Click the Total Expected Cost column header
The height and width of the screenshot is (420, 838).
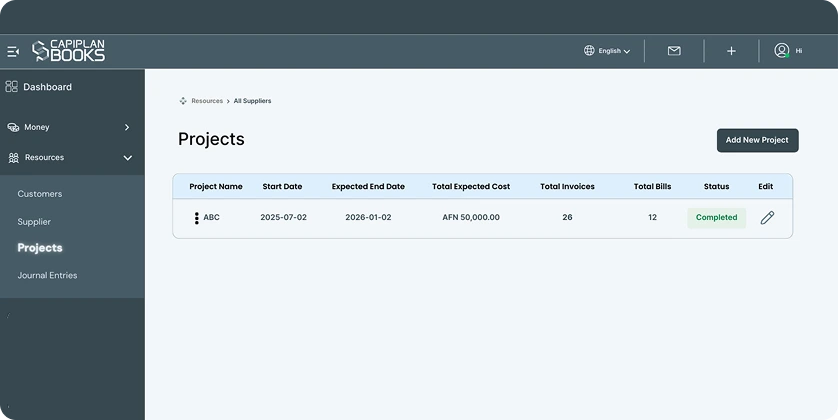[471, 186]
